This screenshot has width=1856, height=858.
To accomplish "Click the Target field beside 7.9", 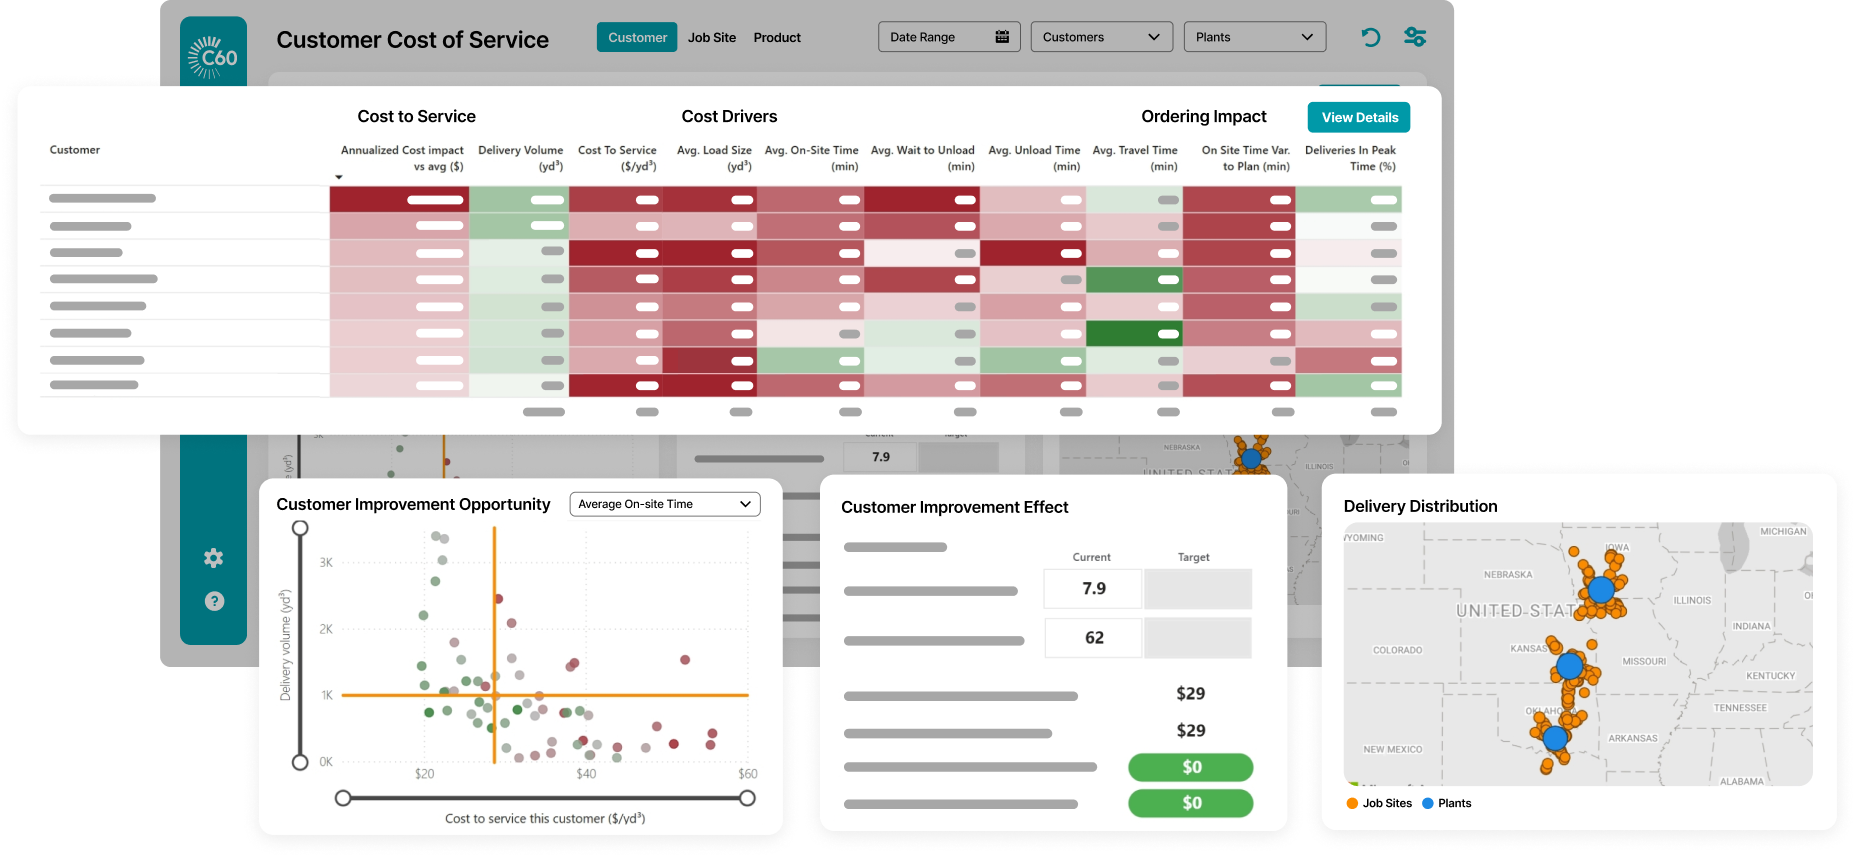I will [x=1197, y=589].
